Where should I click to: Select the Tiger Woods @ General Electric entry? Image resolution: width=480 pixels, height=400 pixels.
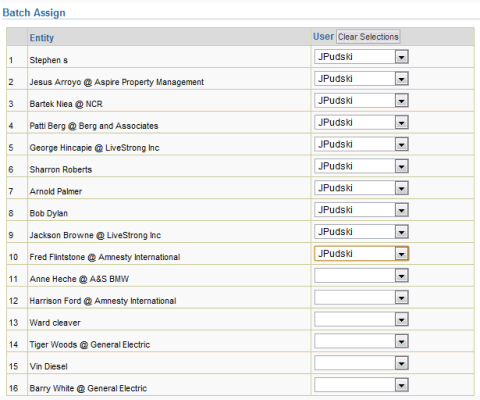(90, 344)
